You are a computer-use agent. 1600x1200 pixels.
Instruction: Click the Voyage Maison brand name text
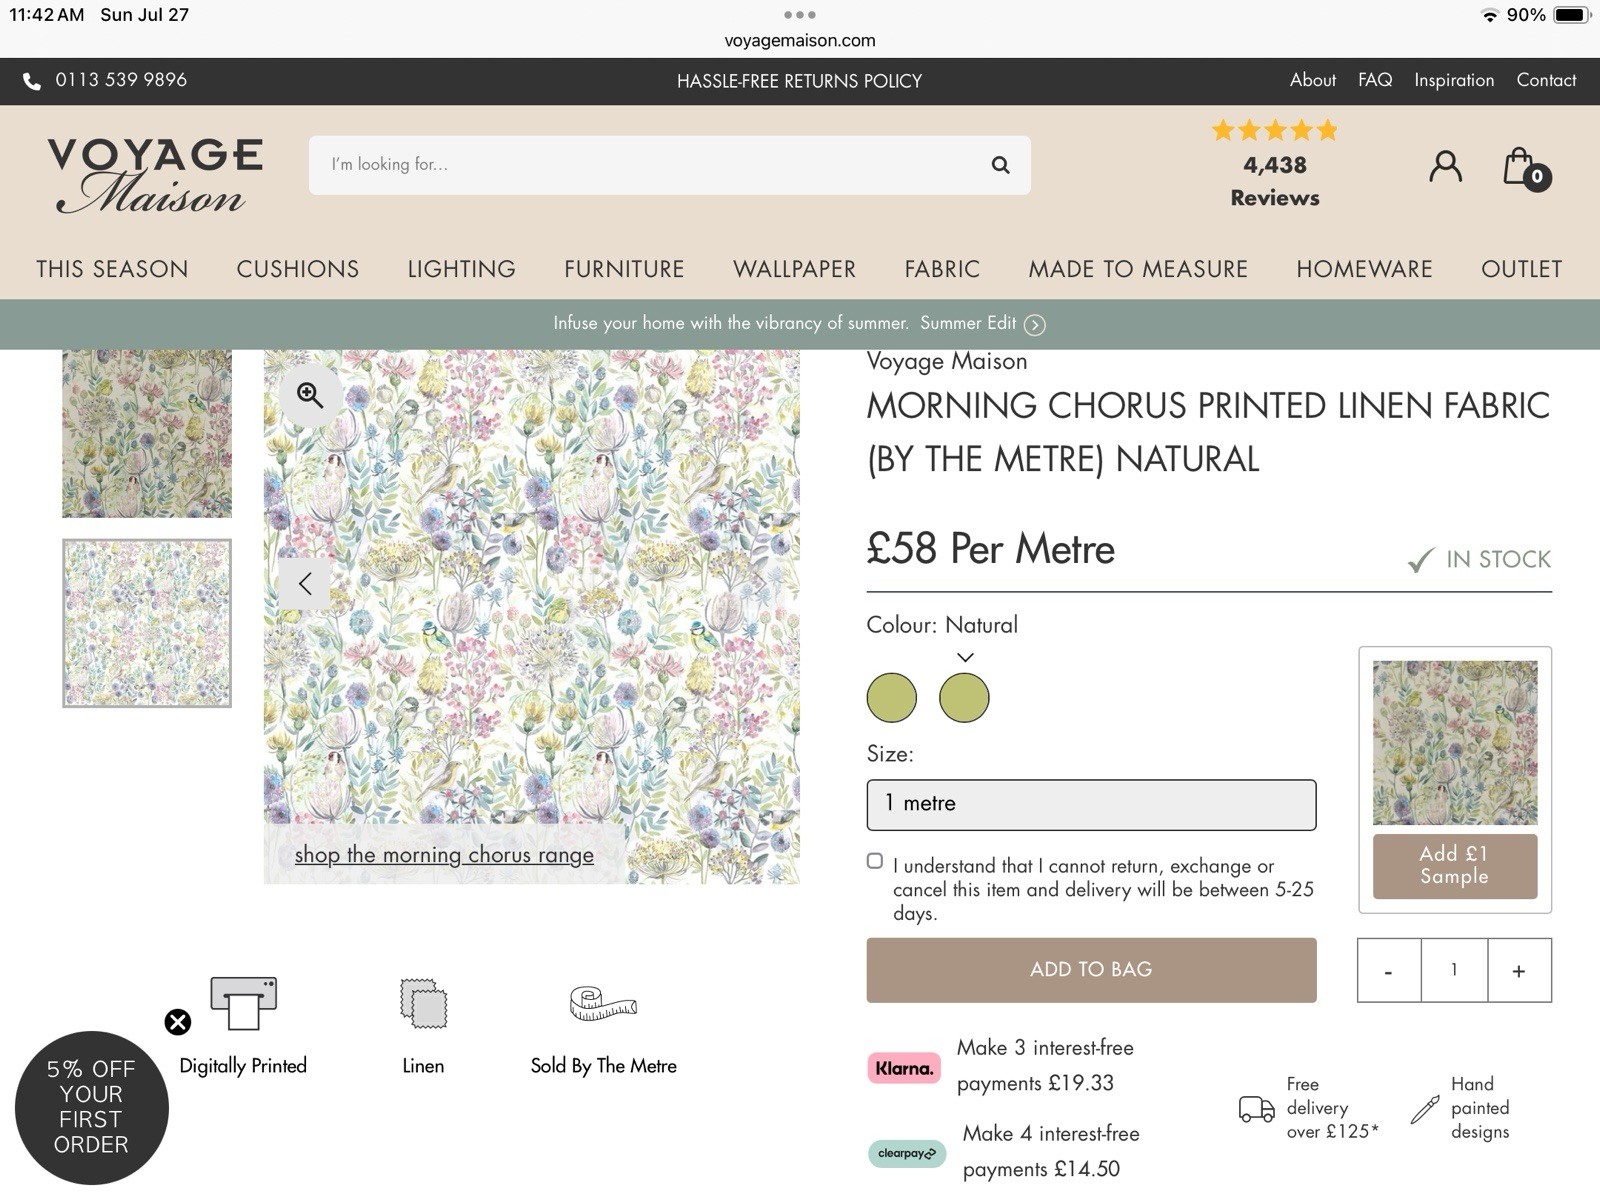pos(947,361)
